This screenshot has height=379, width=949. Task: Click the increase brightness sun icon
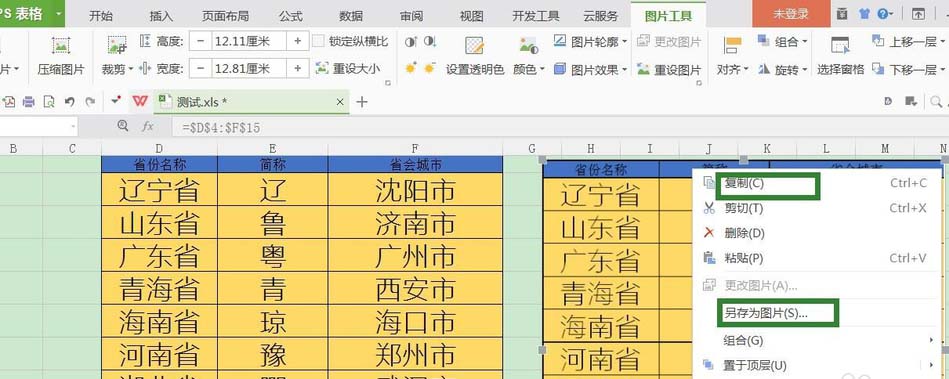click(411, 68)
